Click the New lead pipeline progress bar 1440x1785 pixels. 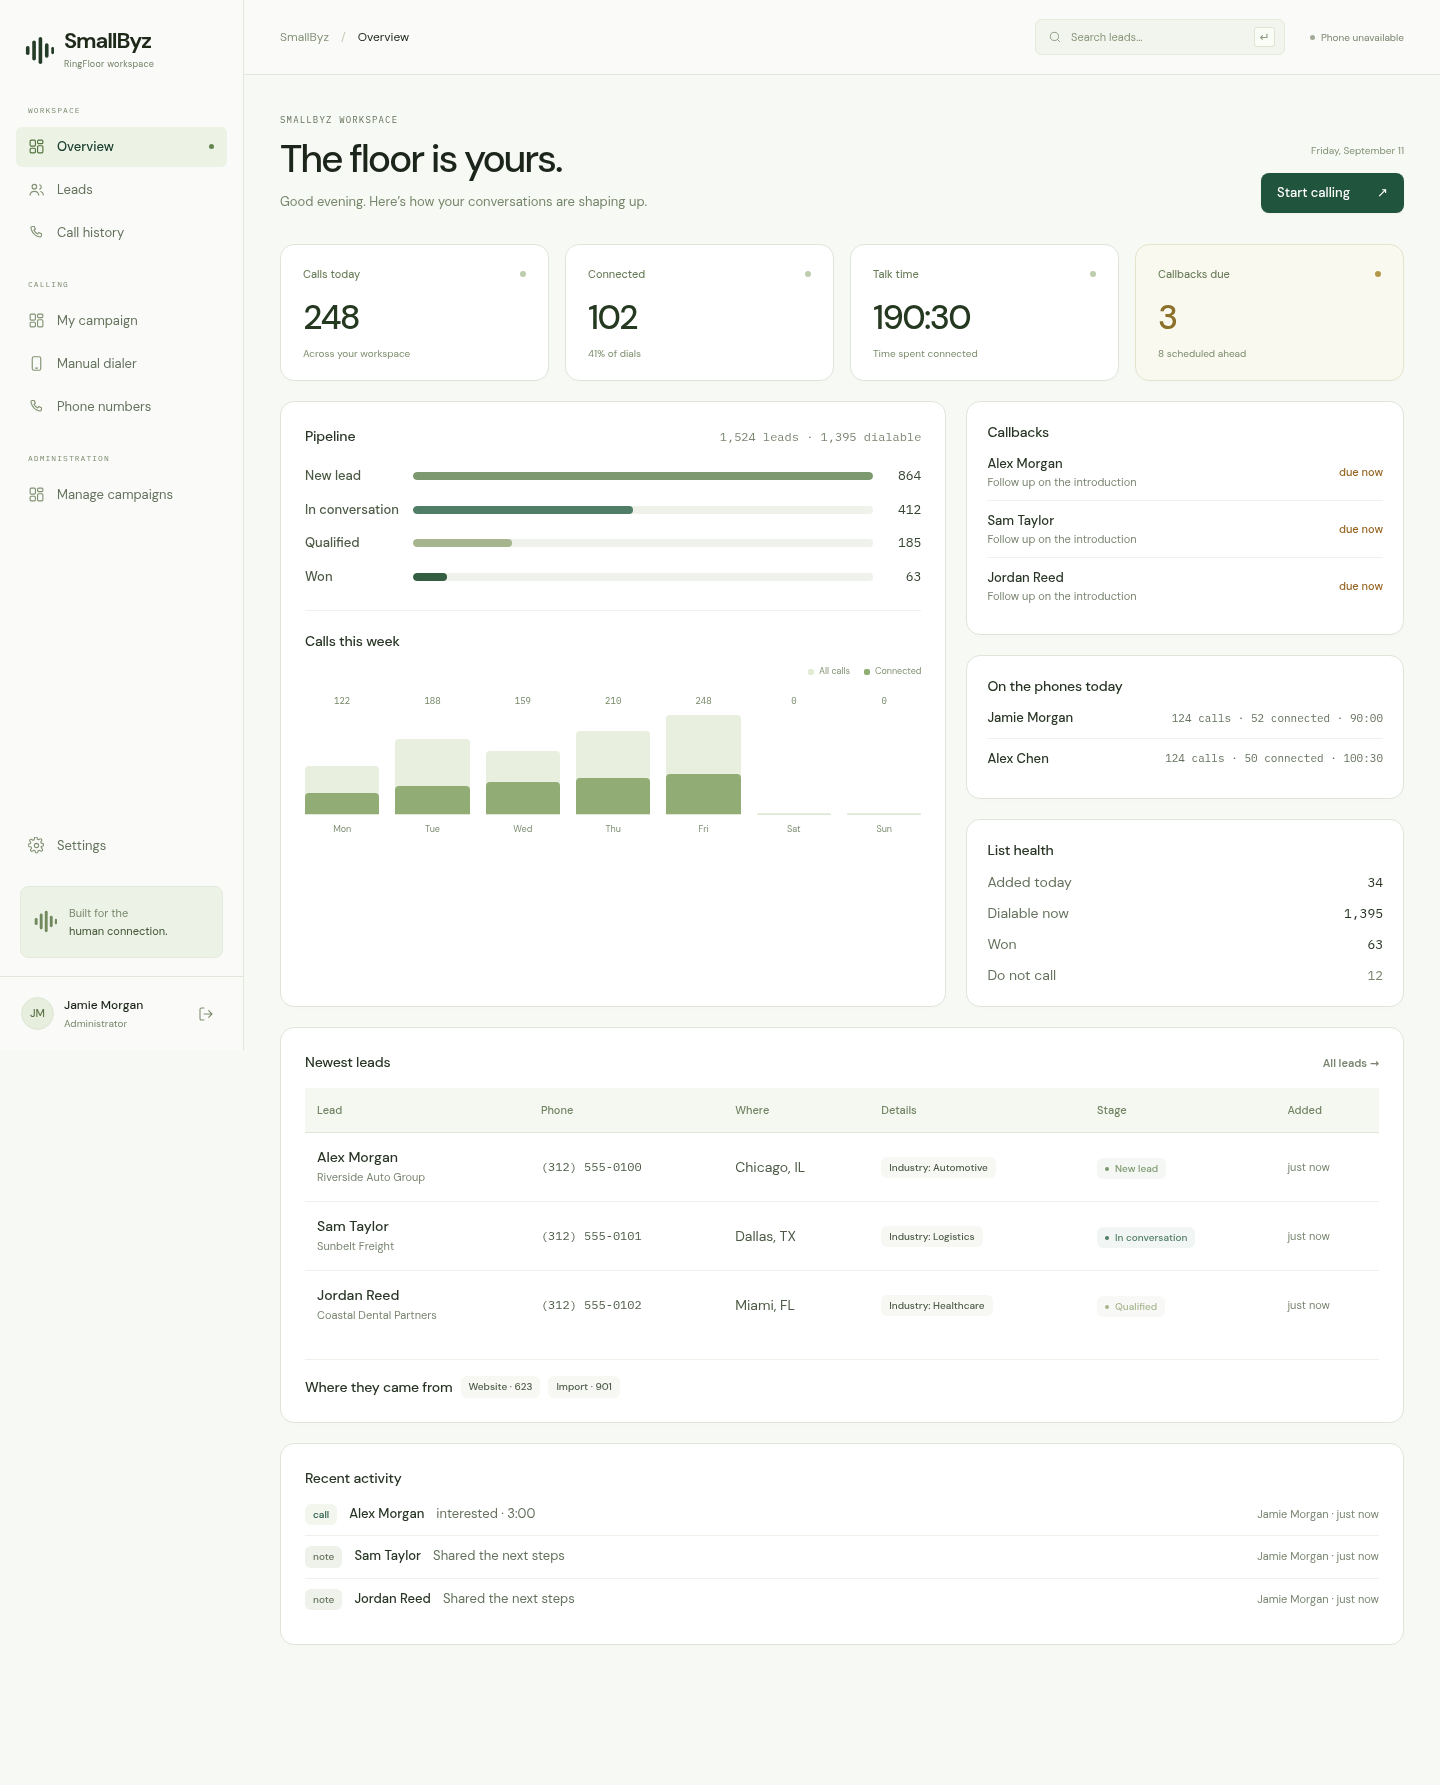[643, 476]
